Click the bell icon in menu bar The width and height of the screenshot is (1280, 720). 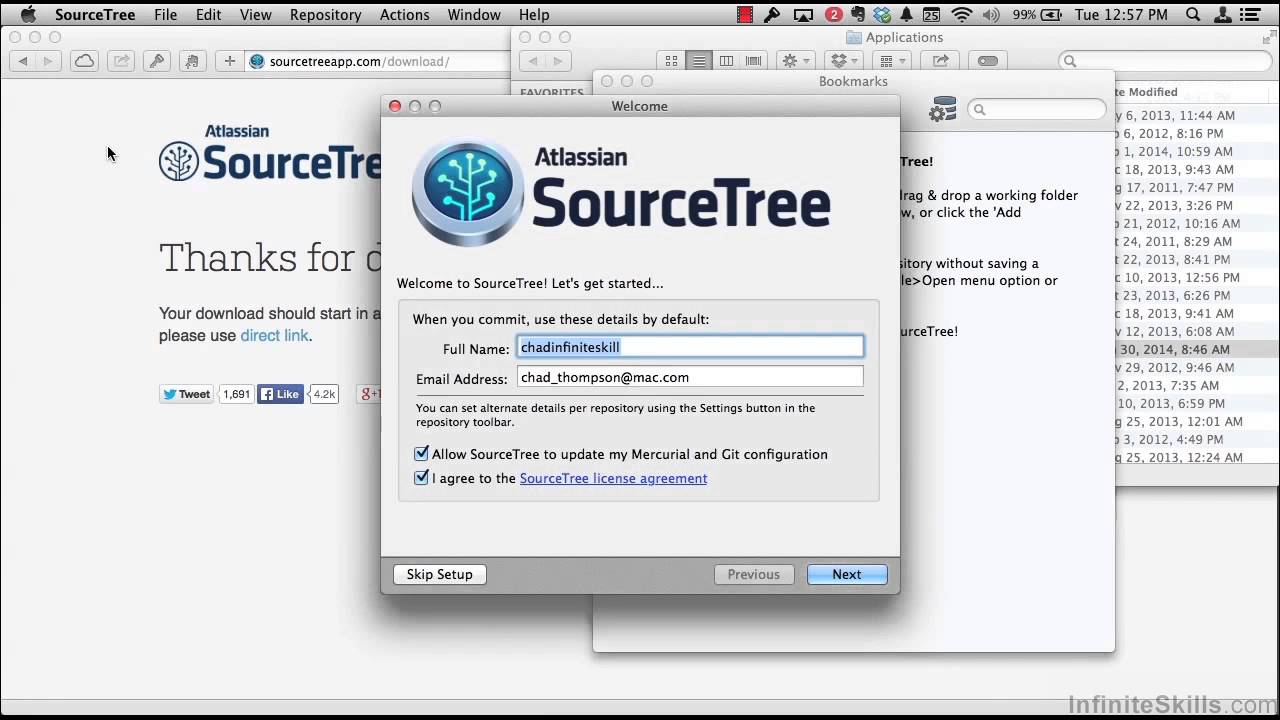[x=908, y=15]
